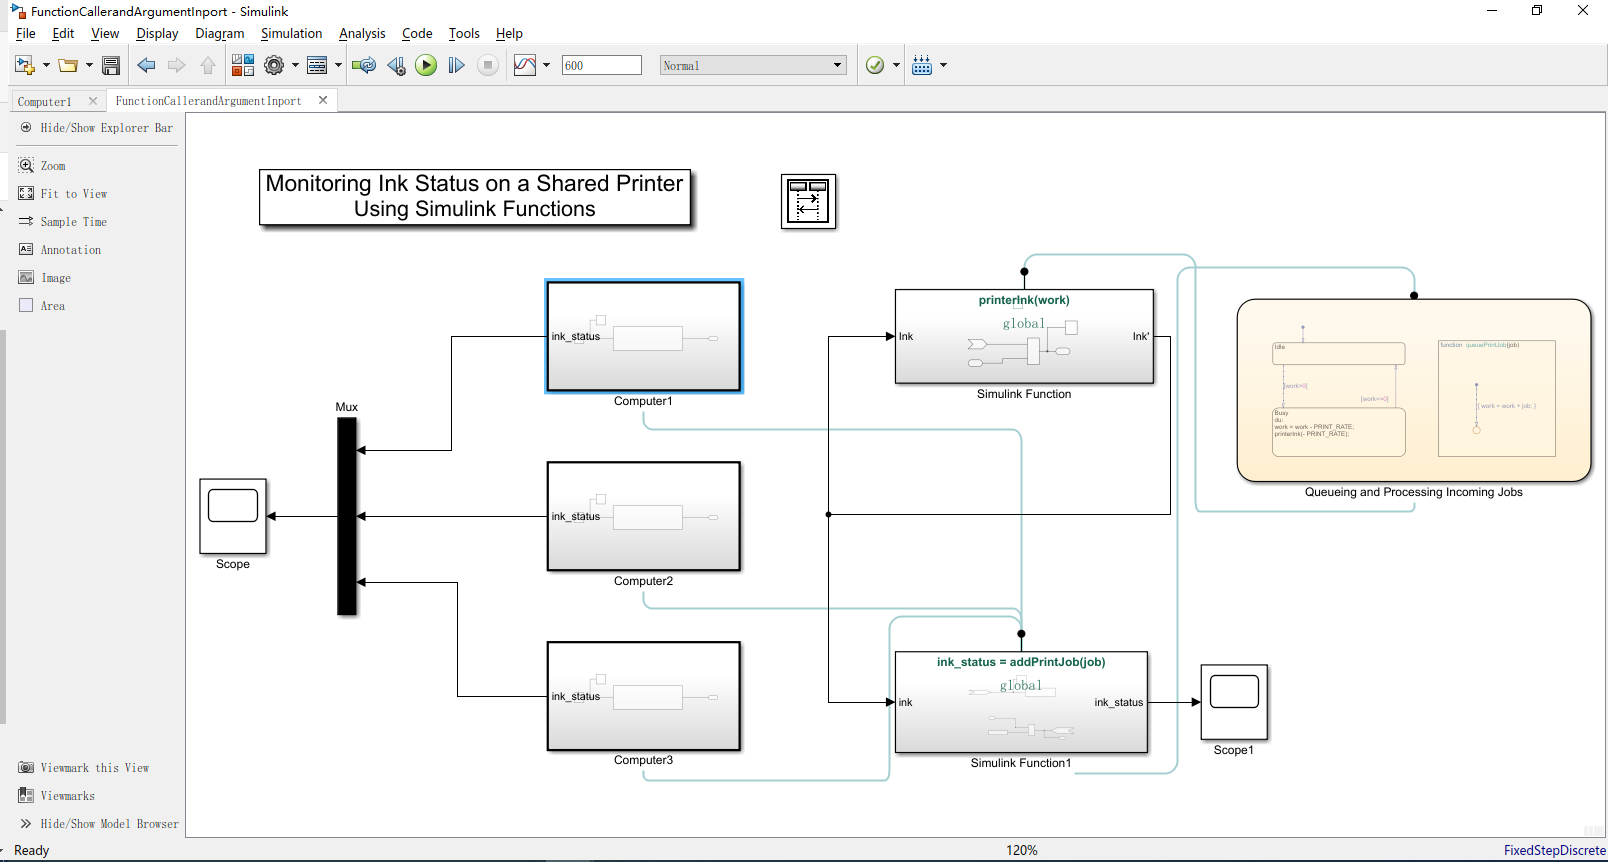Click the forward navigation arrow
This screenshot has height=862, width=1608.
pyautogui.click(x=177, y=66)
